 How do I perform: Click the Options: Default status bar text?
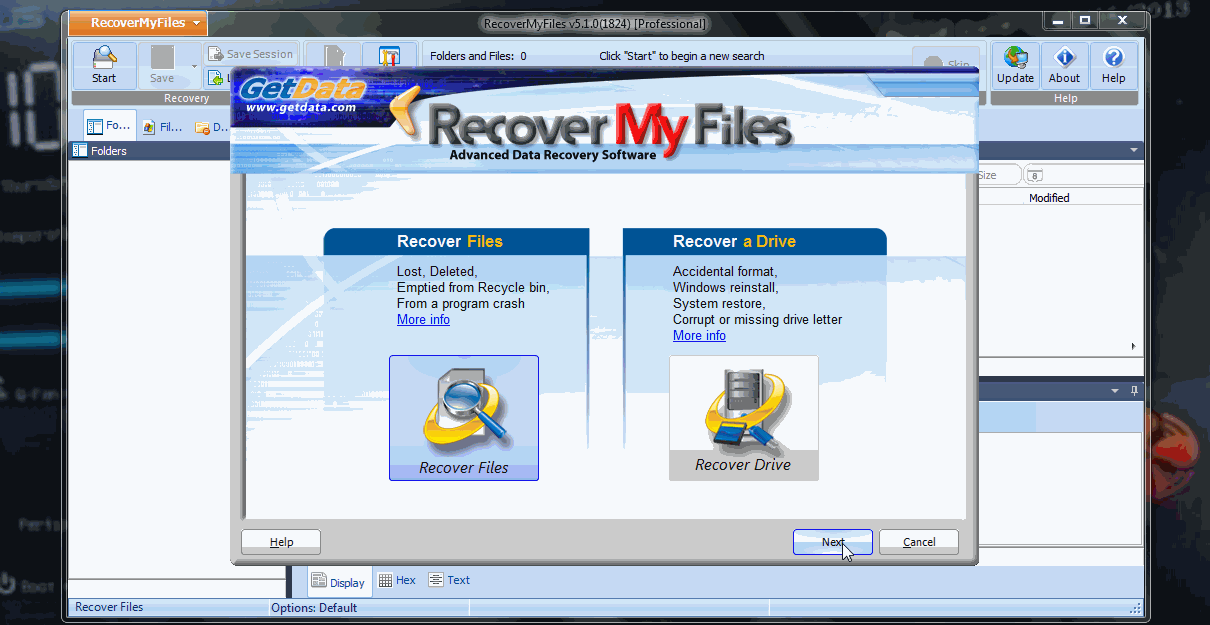314,608
